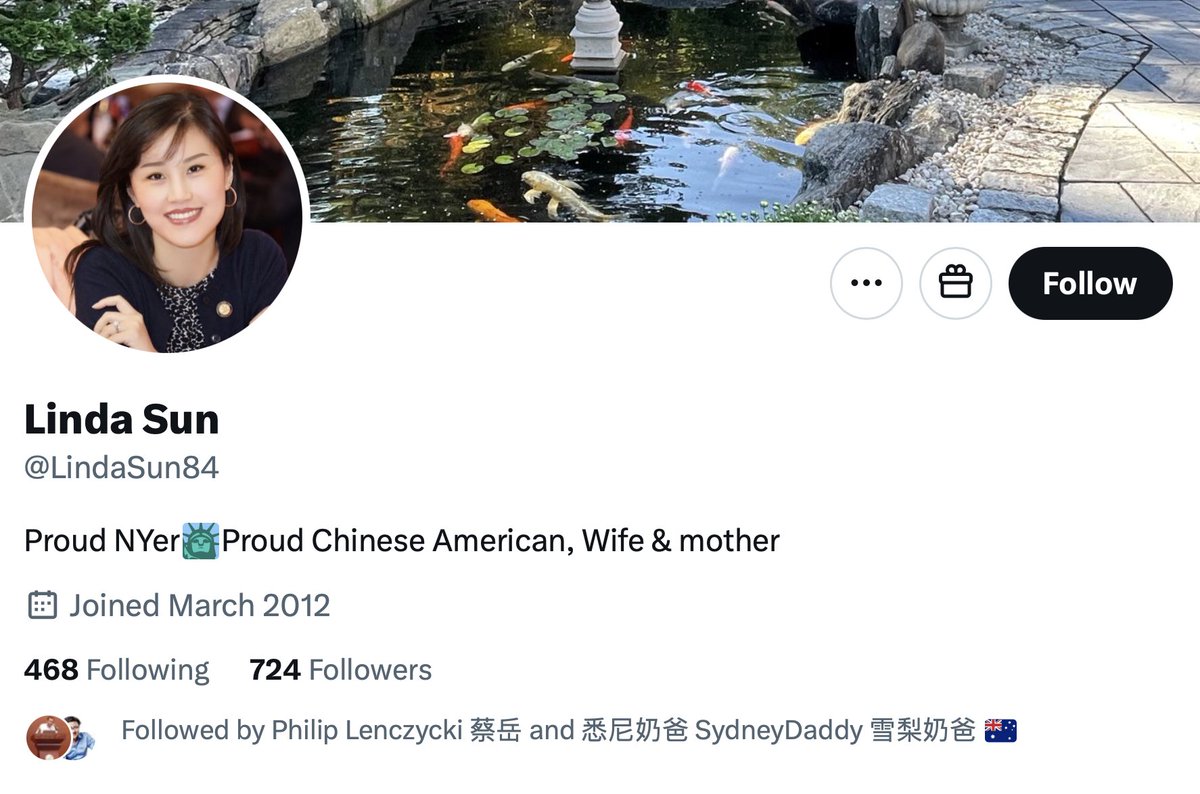Open the right small follower avatar
The image size is (1200, 794).
[79, 740]
